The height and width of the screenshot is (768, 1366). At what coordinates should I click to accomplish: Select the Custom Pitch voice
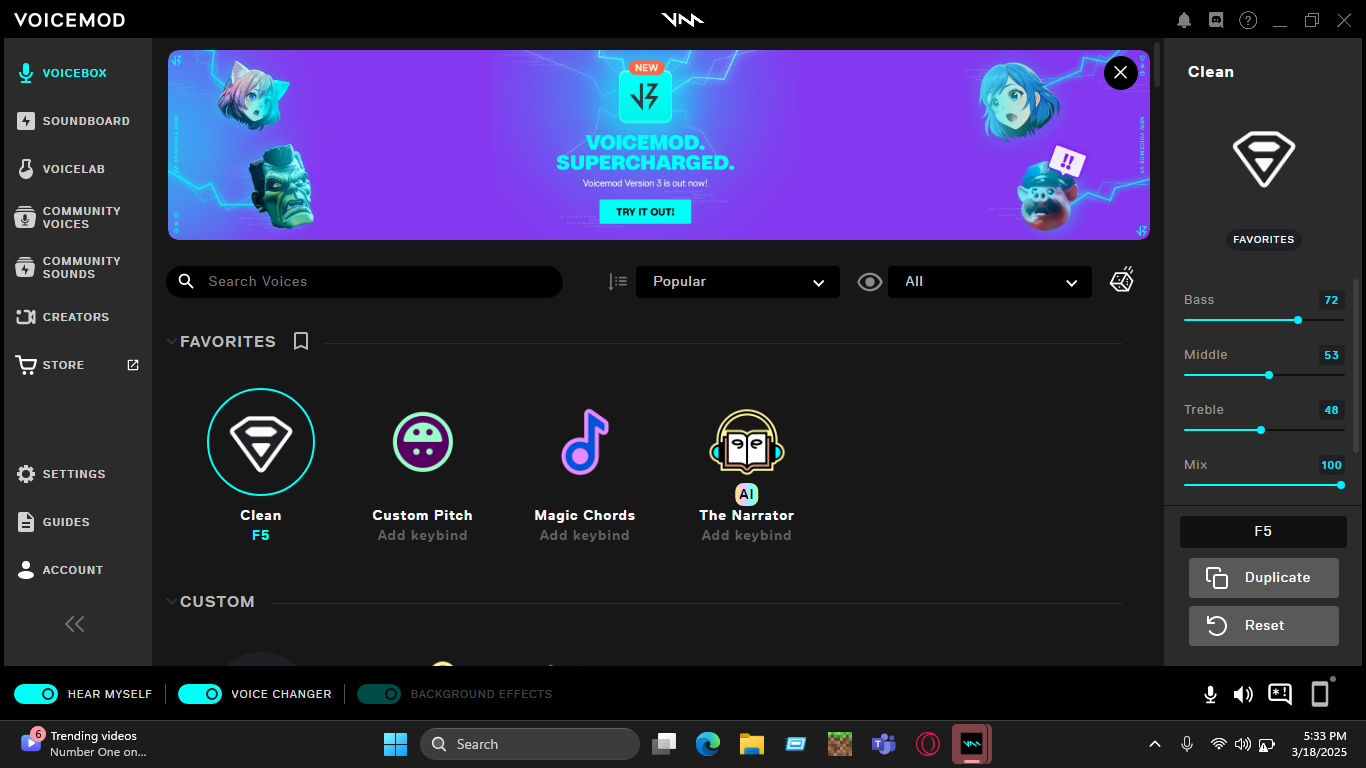(x=423, y=442)
